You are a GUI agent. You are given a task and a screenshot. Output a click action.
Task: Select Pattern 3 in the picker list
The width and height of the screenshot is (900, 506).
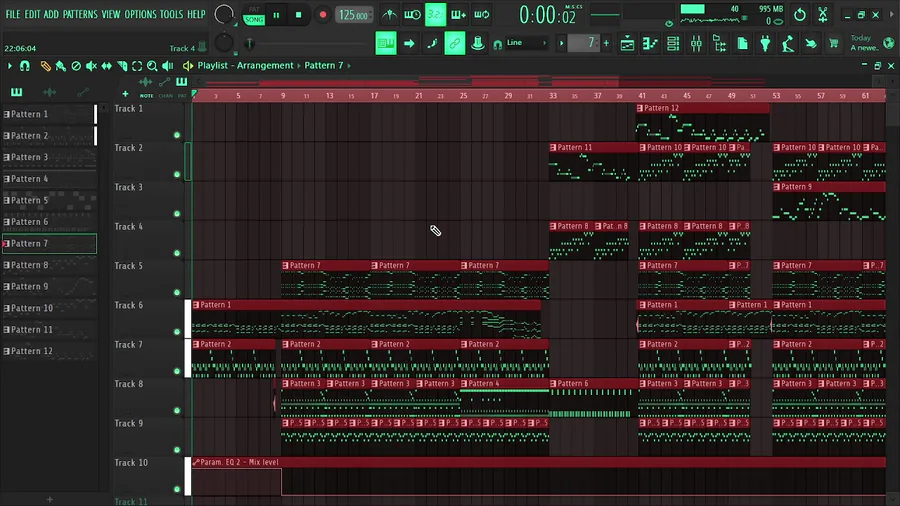click(x=49, y=157)
